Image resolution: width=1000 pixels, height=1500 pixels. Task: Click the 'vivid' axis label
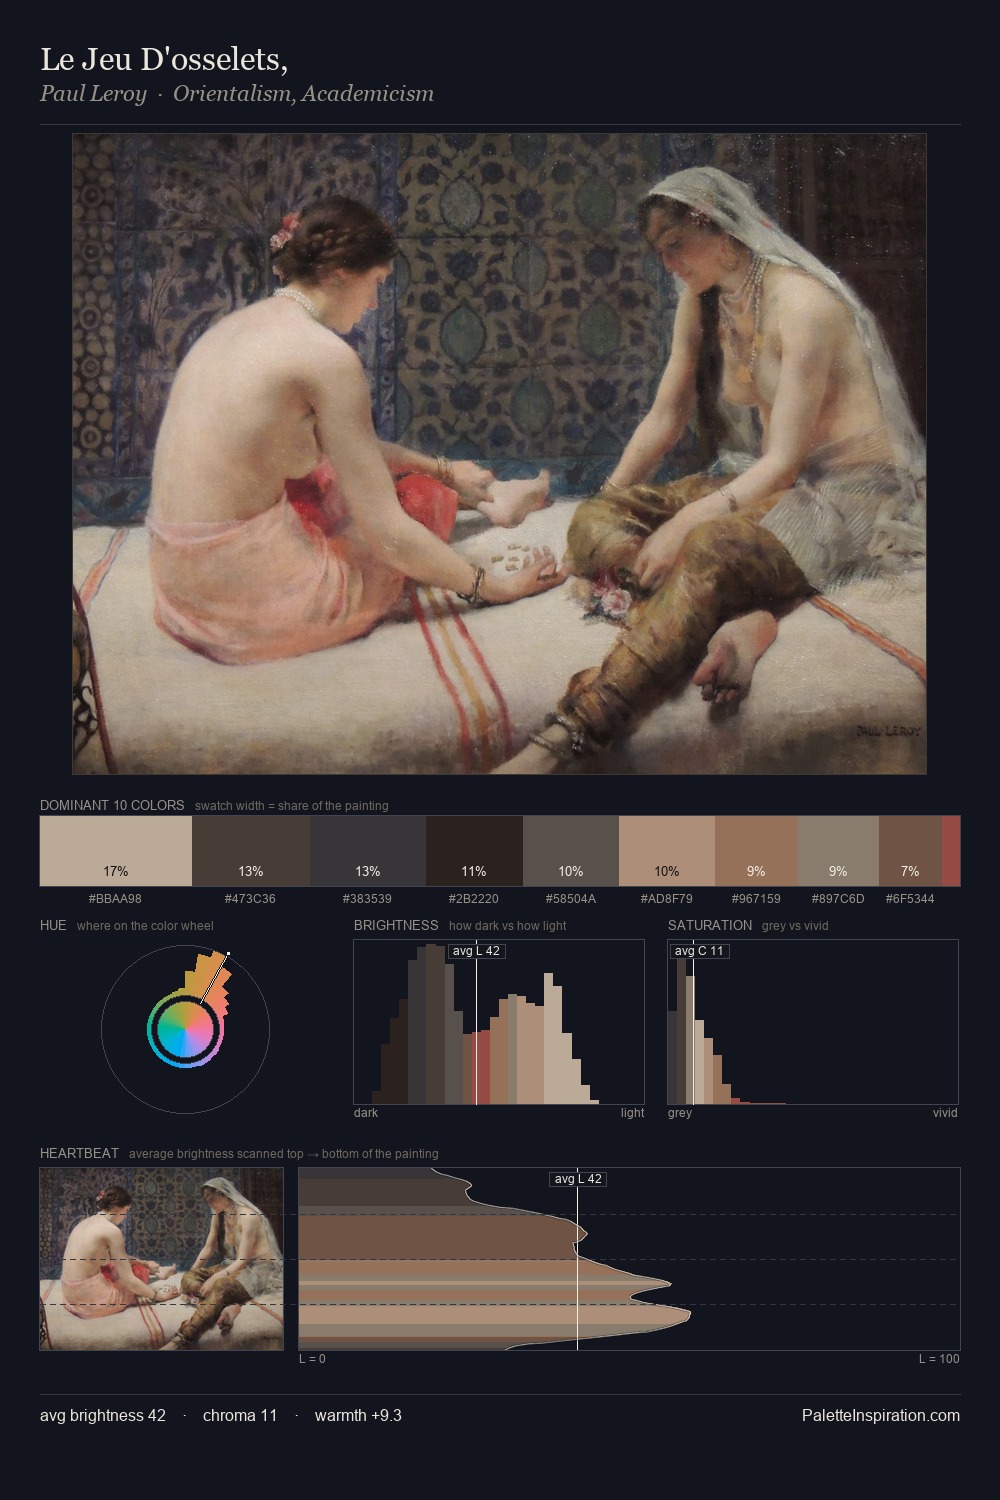pyautogui.click(x=945, y=1112)
